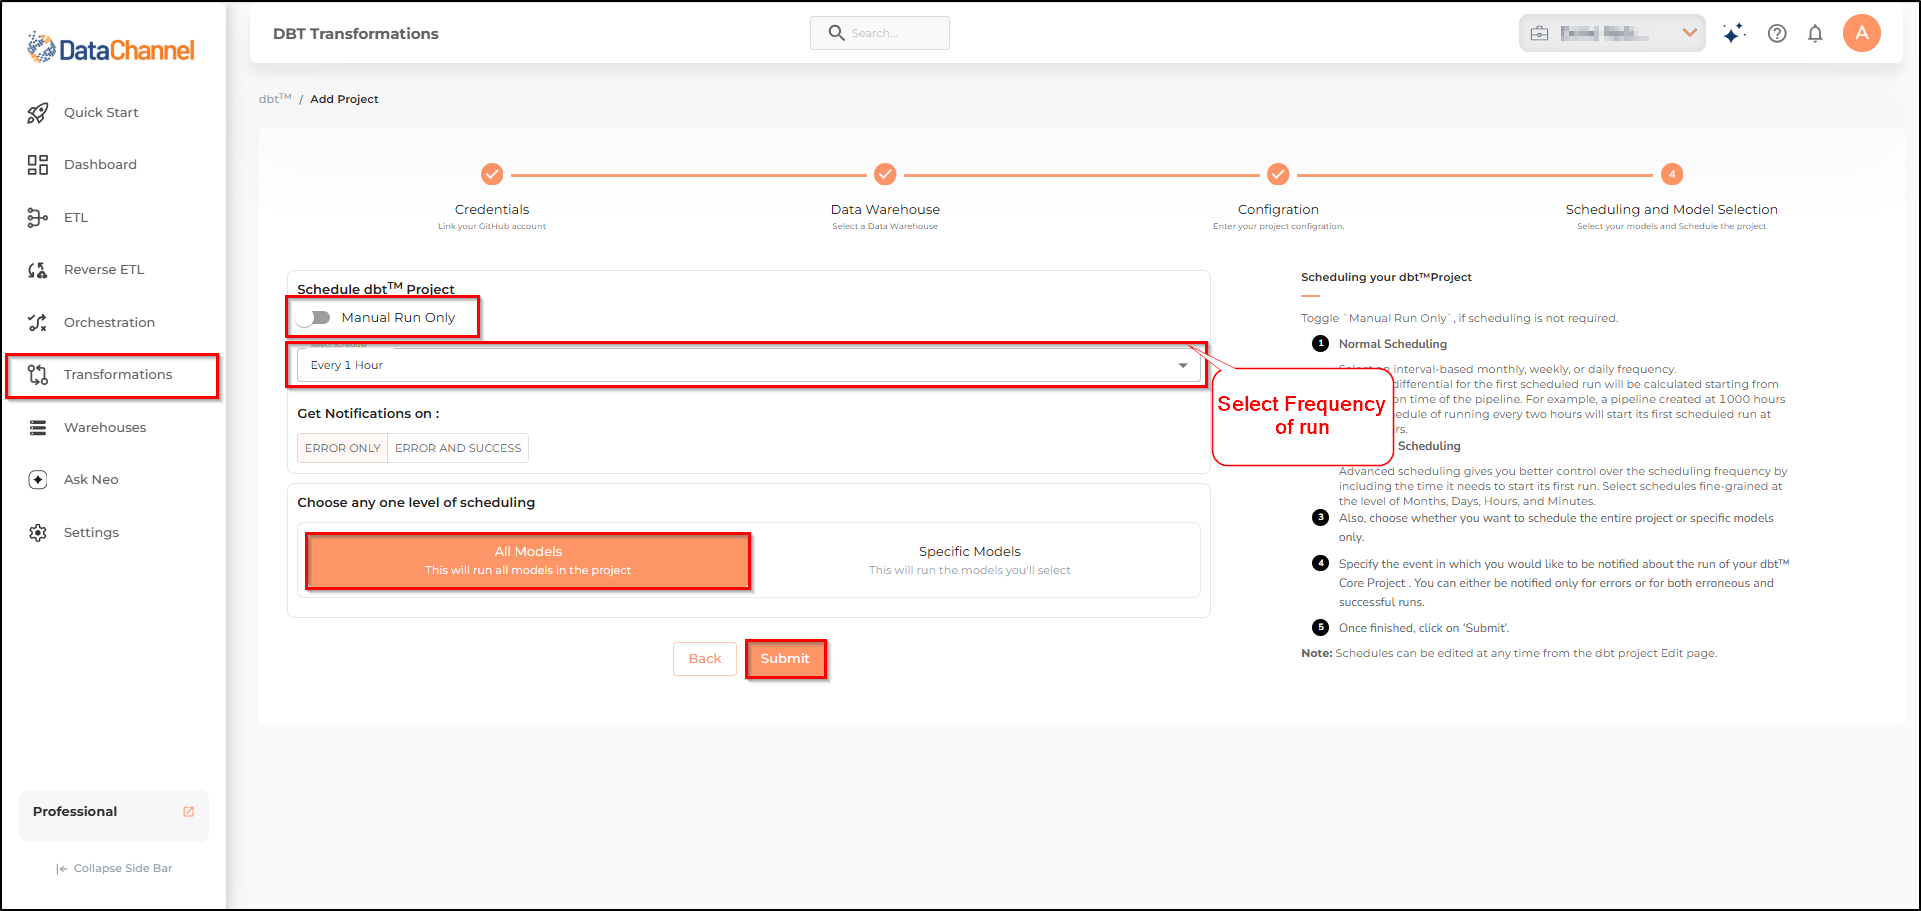Image resolution: width=1921 pixels, height=911 pixels.
Task: Open Transformations in the sidebar
Action: click(x=118, y=375)
